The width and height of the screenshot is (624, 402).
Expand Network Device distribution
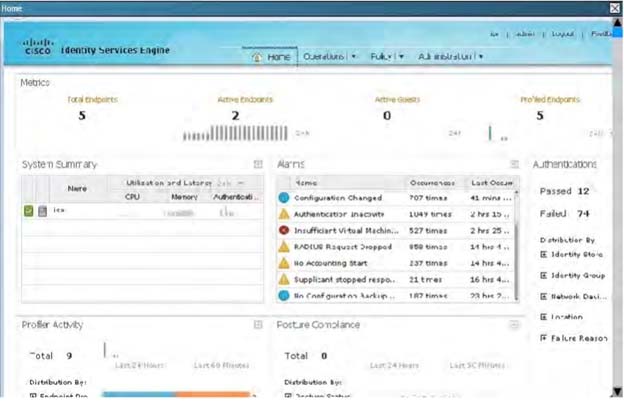click(x=544, y=297)
